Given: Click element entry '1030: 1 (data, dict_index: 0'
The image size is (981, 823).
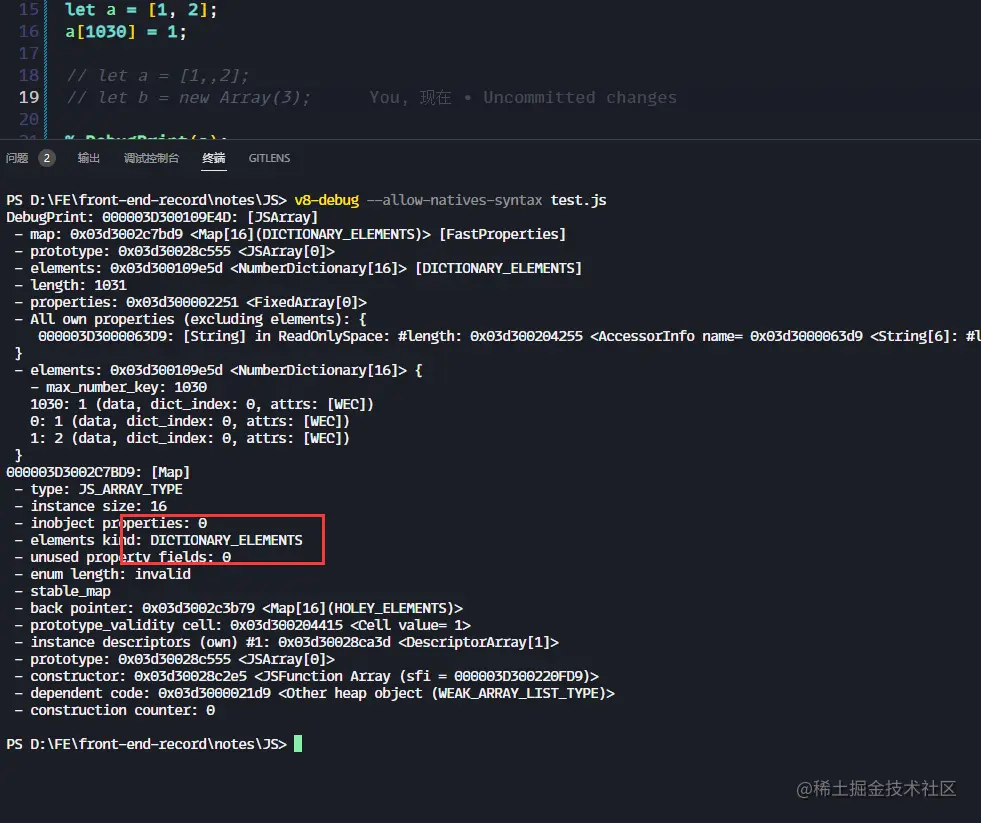Looking at the screenshot, I should click(201, 404).
